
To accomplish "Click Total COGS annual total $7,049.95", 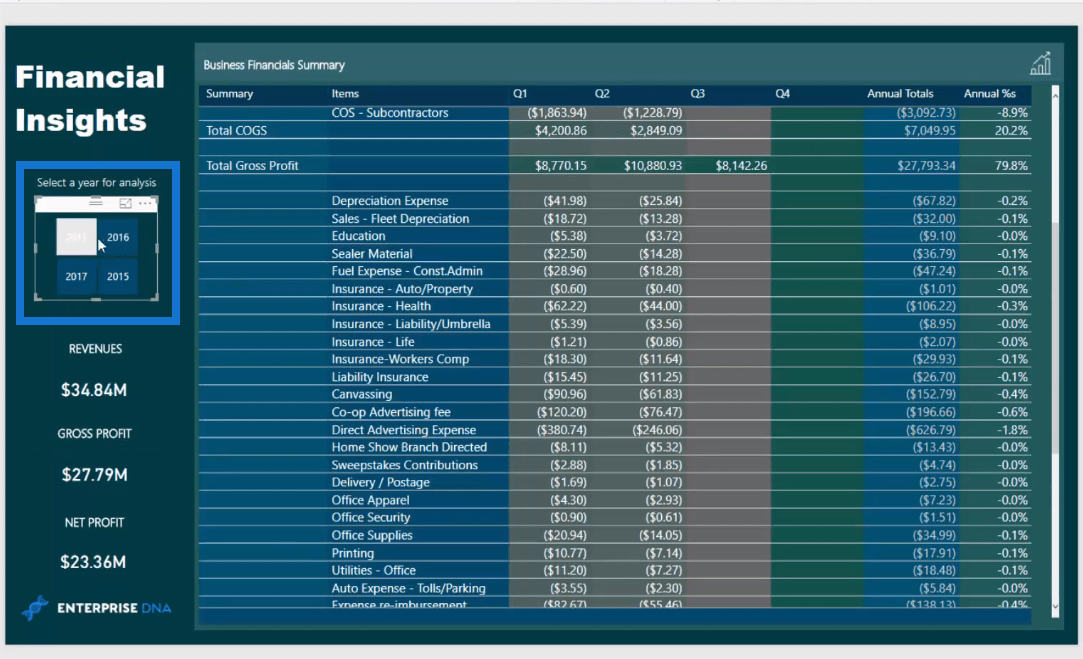I will (930, 131).
